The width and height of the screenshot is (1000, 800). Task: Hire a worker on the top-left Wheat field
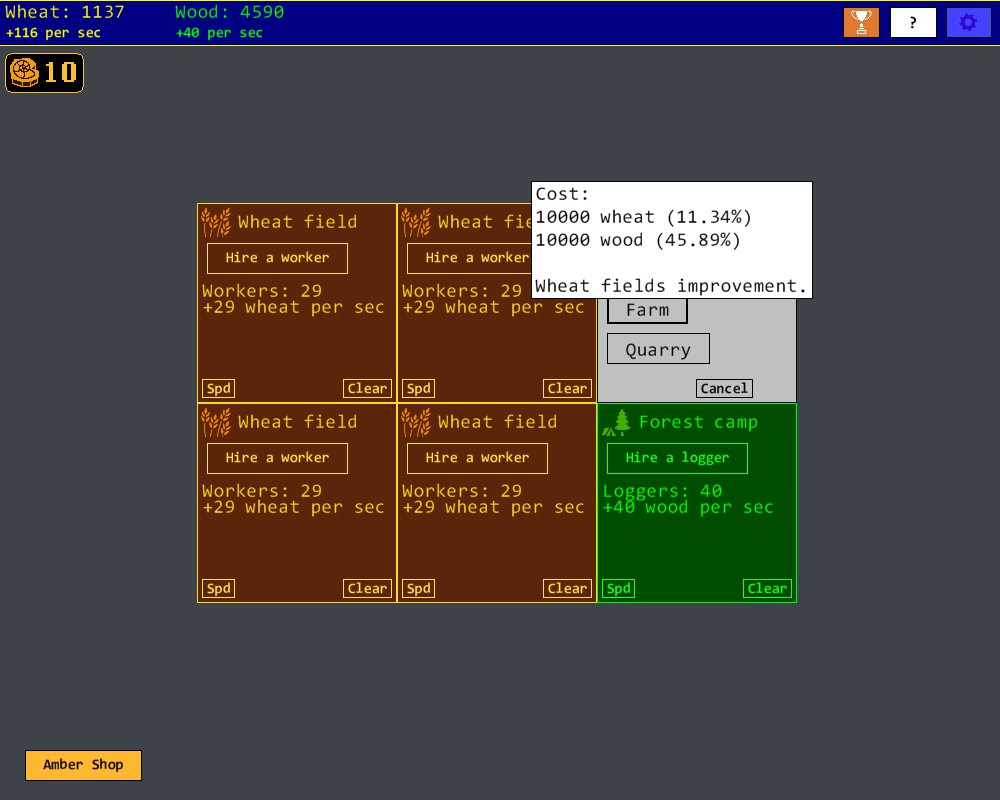[x=277, y=258]
